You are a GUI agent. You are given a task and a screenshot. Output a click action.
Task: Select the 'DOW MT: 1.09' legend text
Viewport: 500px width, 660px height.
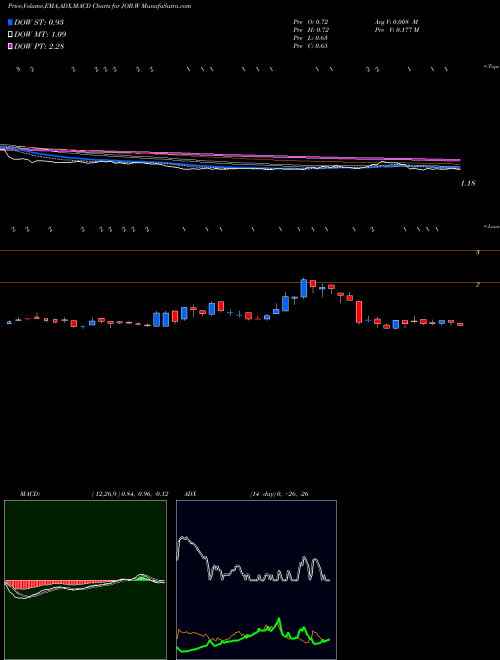point(40,35)
